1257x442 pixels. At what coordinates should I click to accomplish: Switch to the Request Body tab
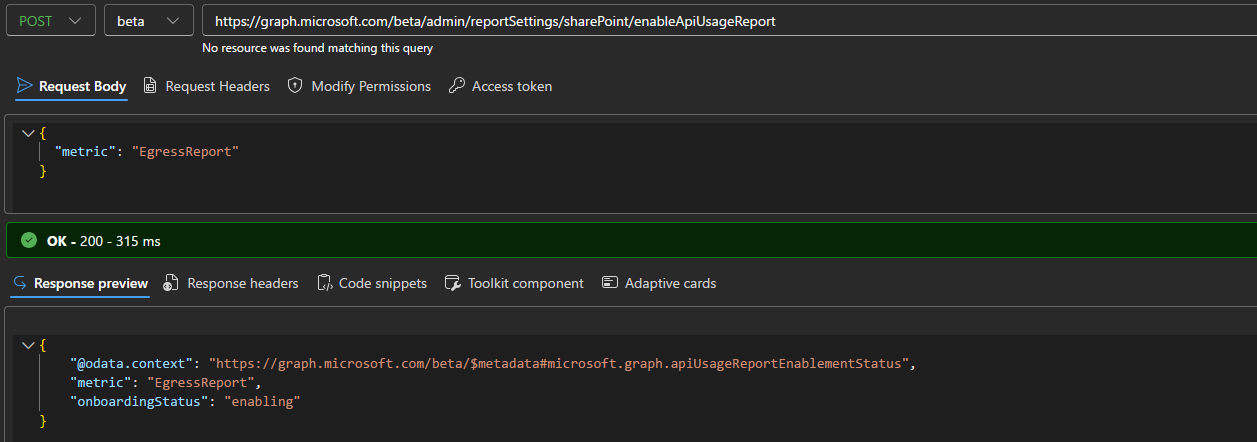click(x=71, y=86)
